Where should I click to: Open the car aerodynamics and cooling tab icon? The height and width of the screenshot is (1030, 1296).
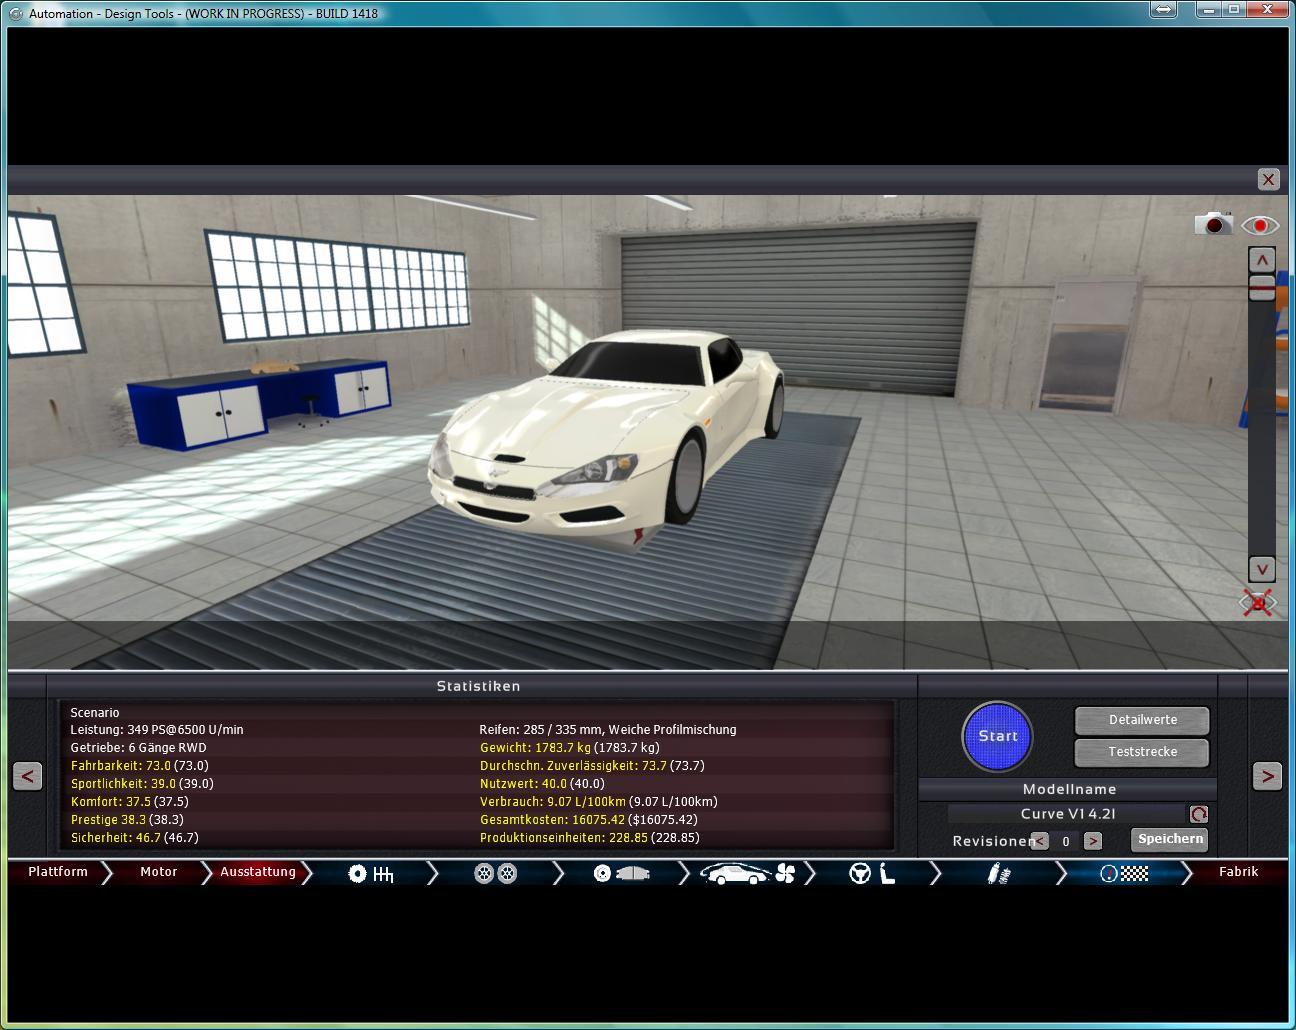746,874
